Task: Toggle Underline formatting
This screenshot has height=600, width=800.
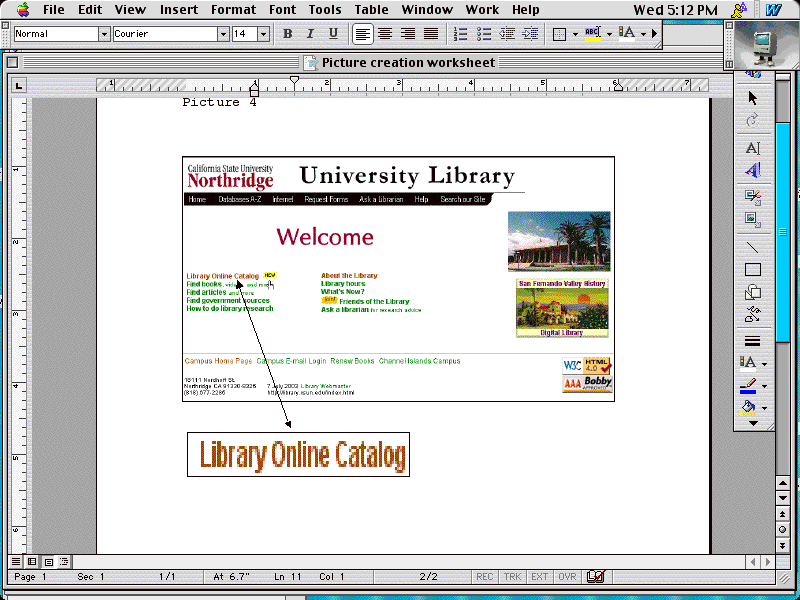Action: tap(333, 34)
